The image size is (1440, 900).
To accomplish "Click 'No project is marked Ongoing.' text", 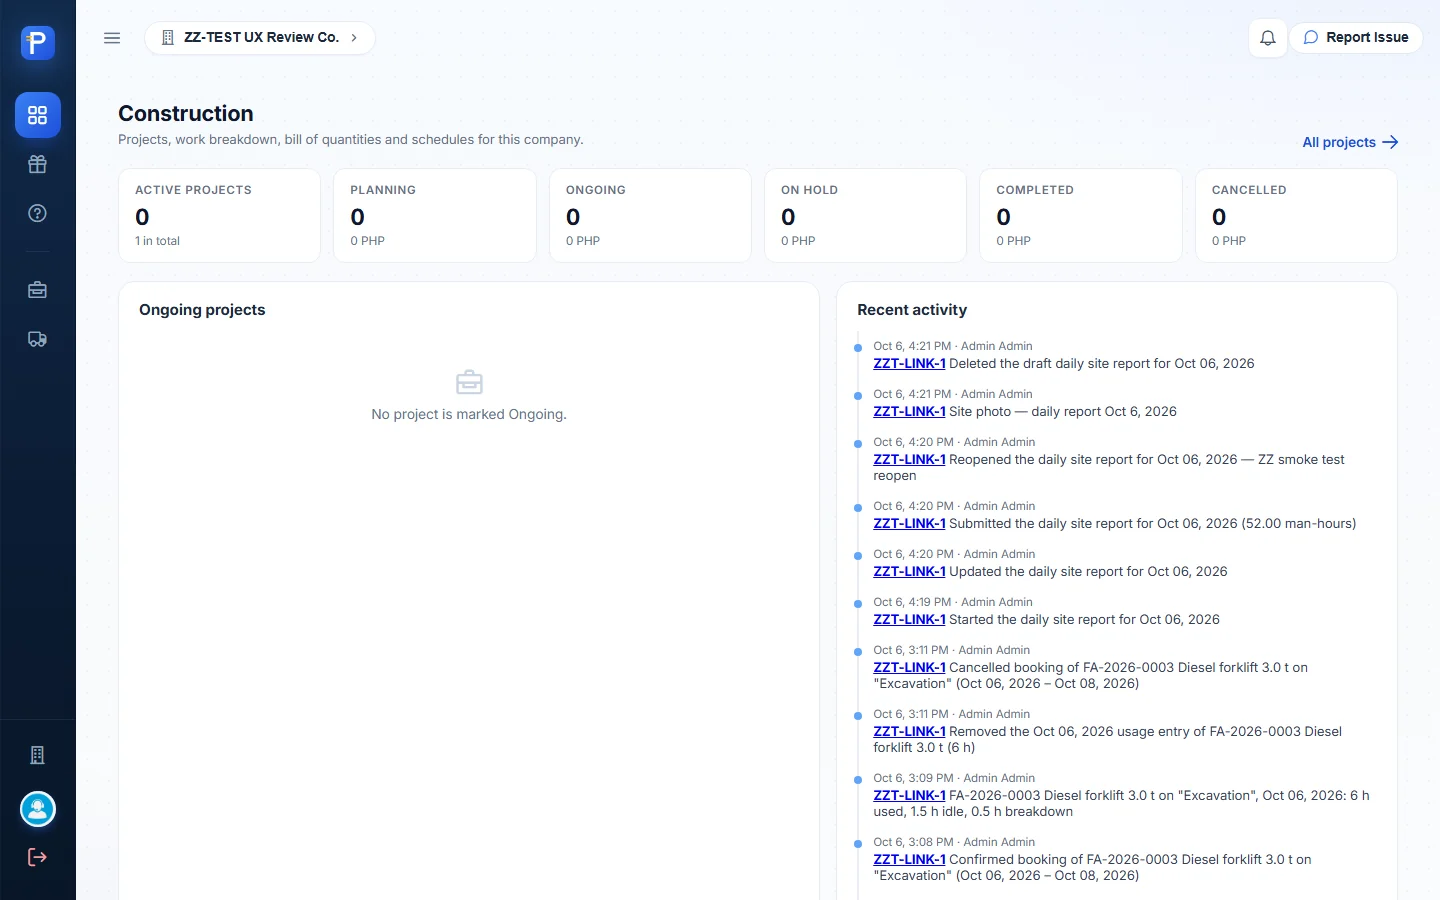I will click(x=469, y=414).
